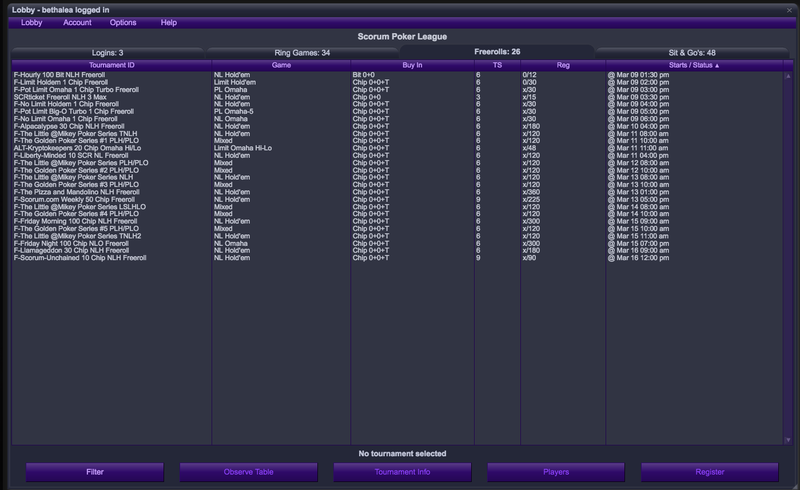Click Limit Omaha Hi-Lo game cell
Image resolution: width=800 pixels, height=490 pixels.
pos(243,148)
